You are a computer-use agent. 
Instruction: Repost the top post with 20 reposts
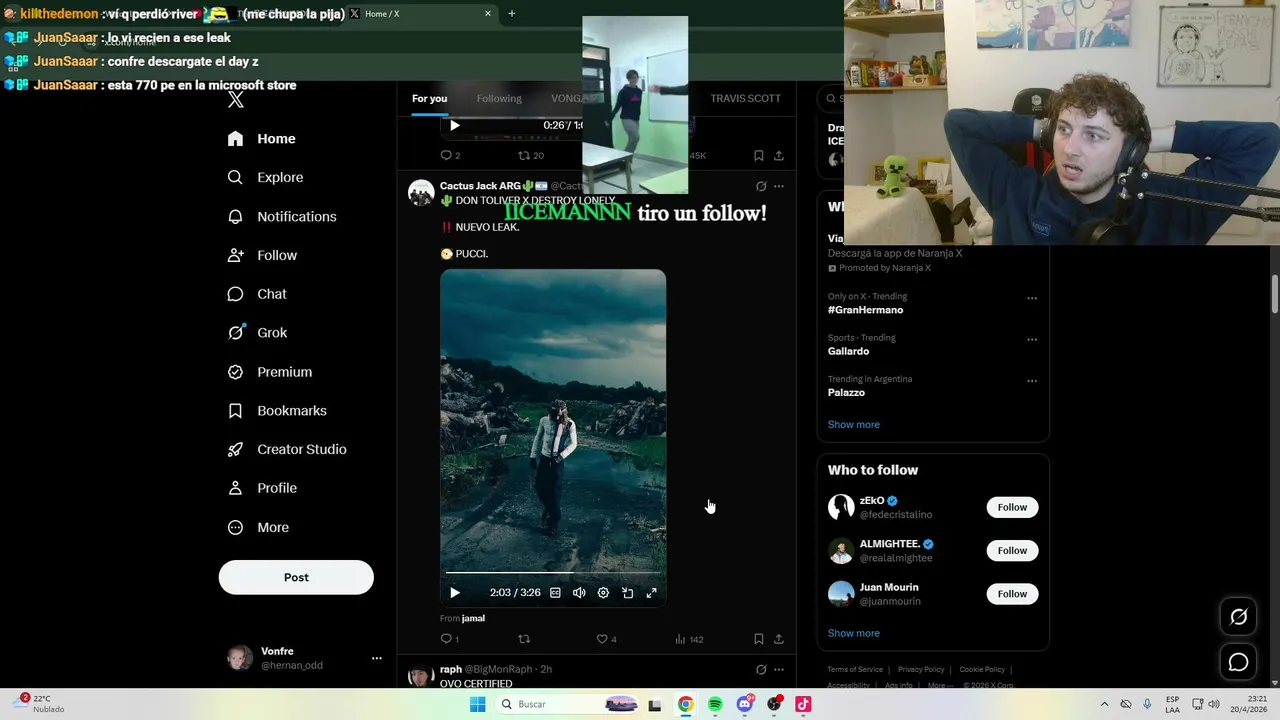(x=530, y=155)
